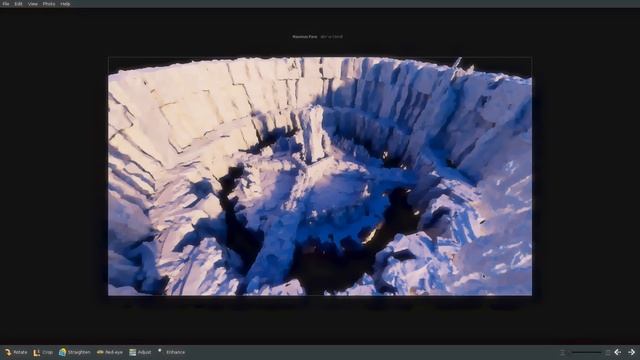Go to the next photo
Screen dimensions: 640x360
[x=631, y=352]
